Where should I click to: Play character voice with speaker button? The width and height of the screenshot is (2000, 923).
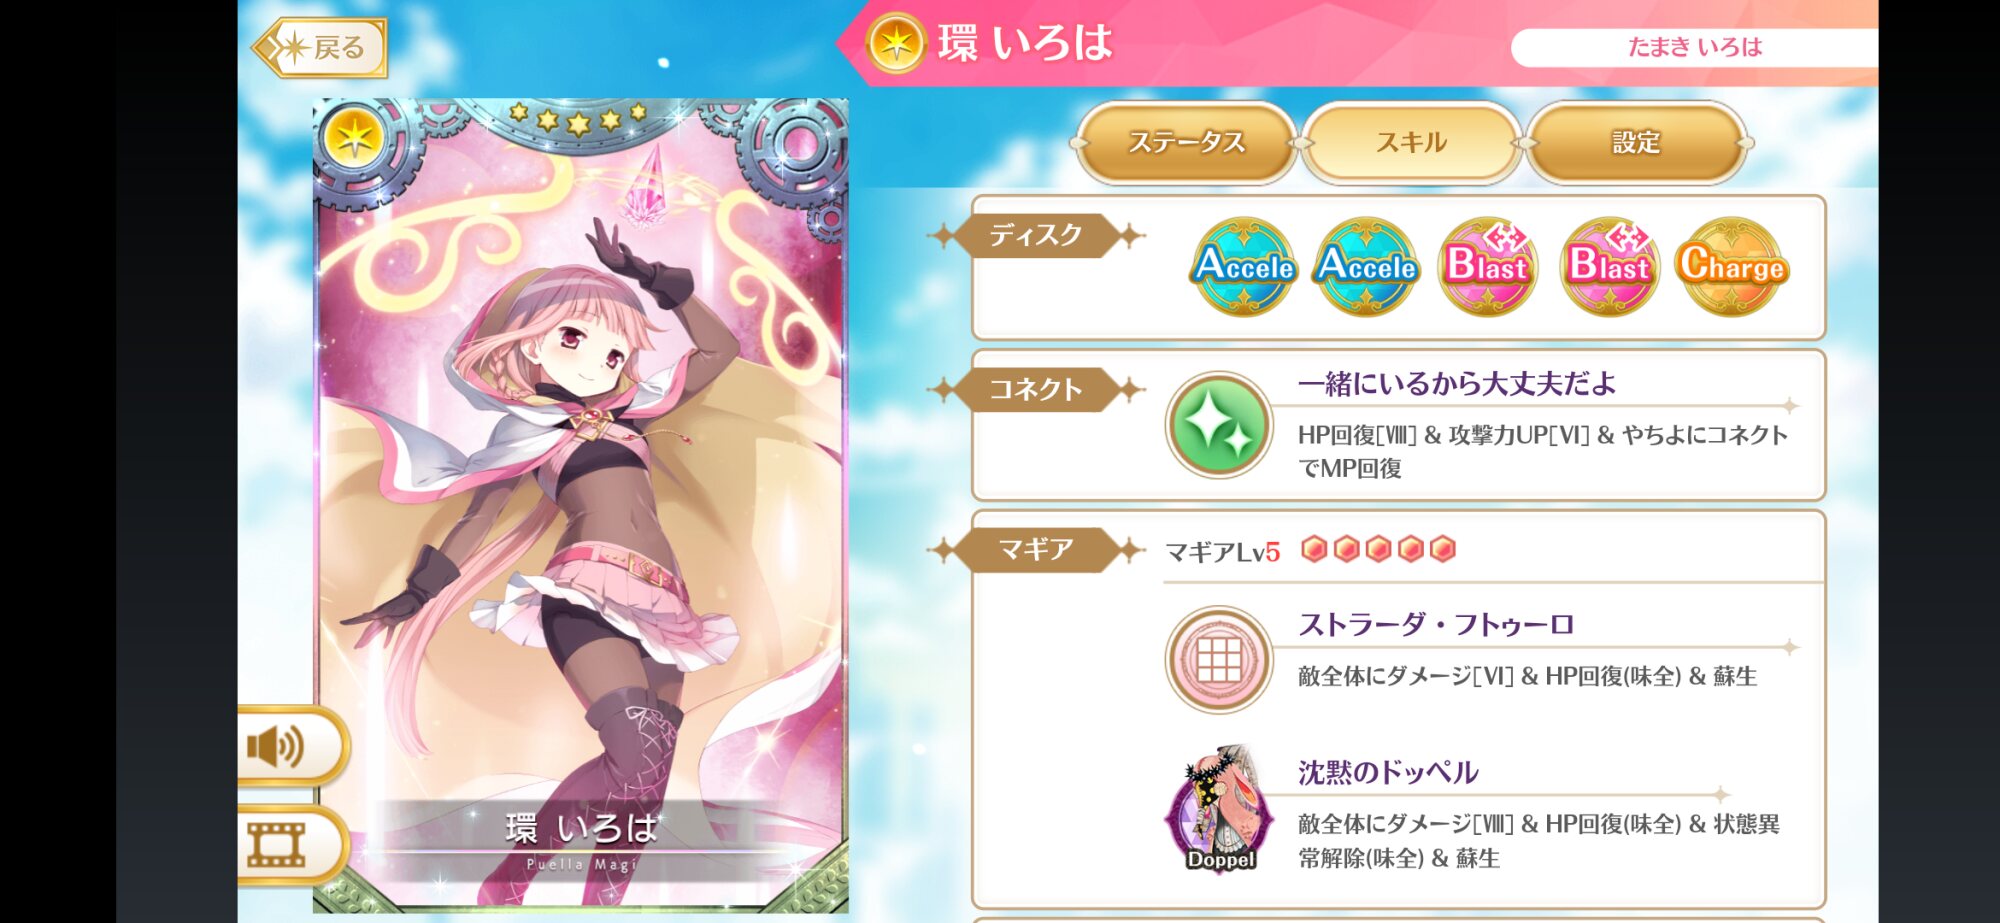pyautogui.click(x=289, y=746)
